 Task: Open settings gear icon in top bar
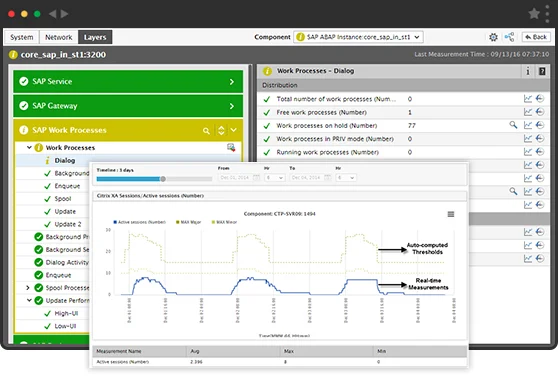(x=493, y=37)
